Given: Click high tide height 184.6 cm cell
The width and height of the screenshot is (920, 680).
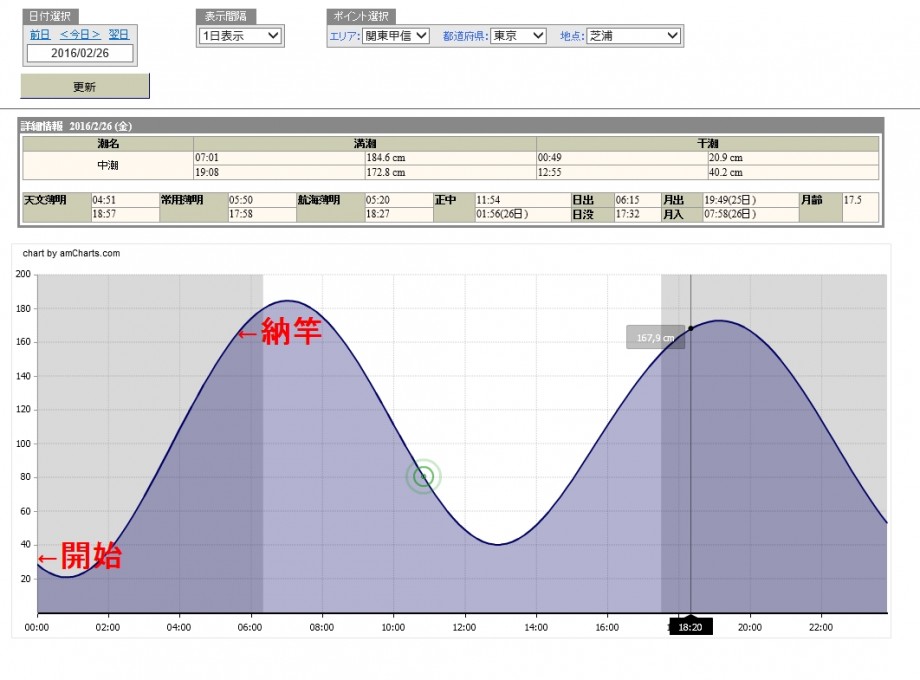Looking at the screenshot, I should click(451, 157).
